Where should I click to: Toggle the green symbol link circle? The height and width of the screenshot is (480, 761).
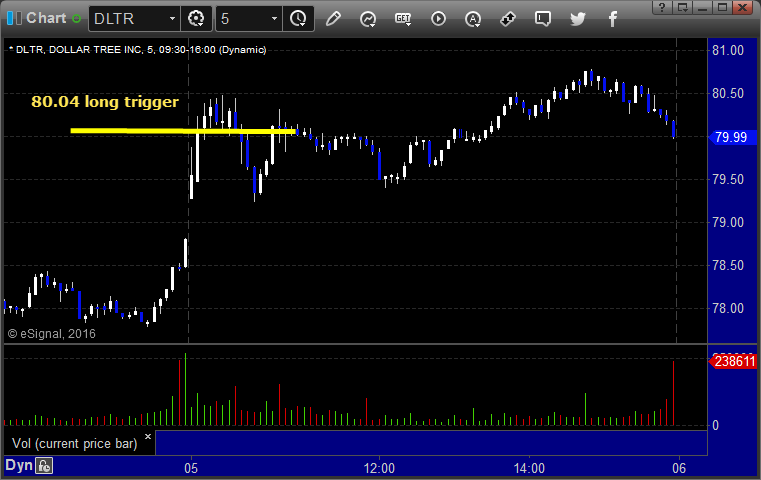coord(77,19)
